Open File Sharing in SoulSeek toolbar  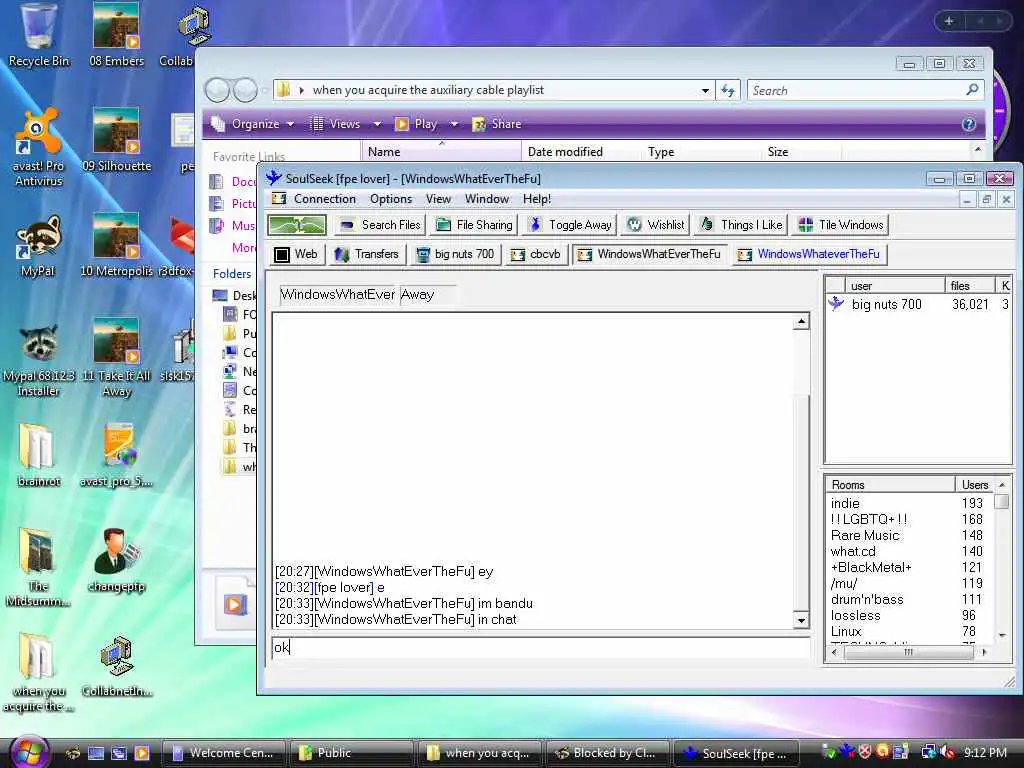point(473,225)
